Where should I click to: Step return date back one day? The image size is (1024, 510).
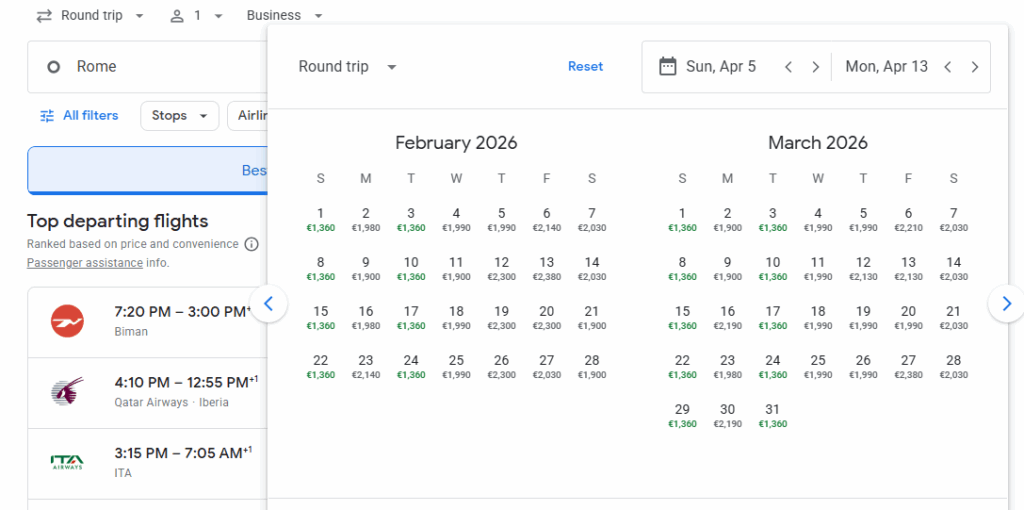947,67
